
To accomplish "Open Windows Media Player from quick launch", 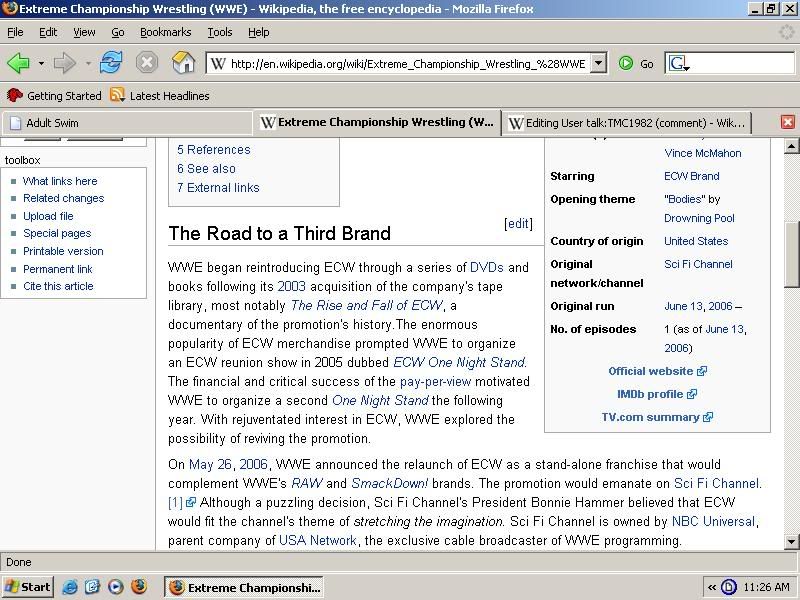I will coord(116,587).
